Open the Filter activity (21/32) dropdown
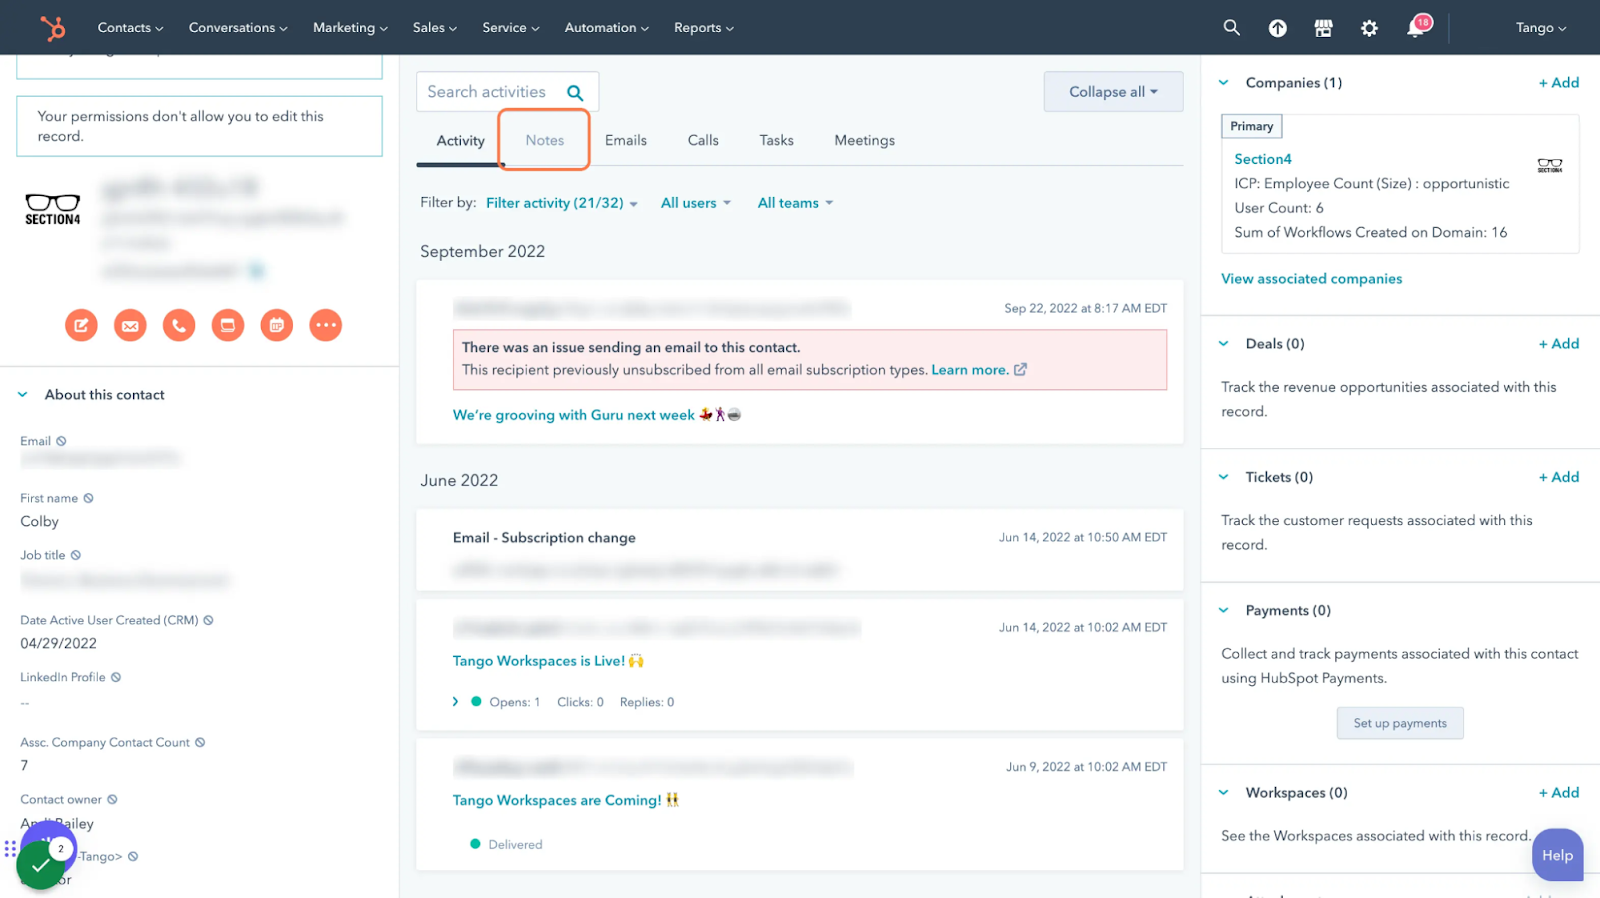 pos(562,203)
